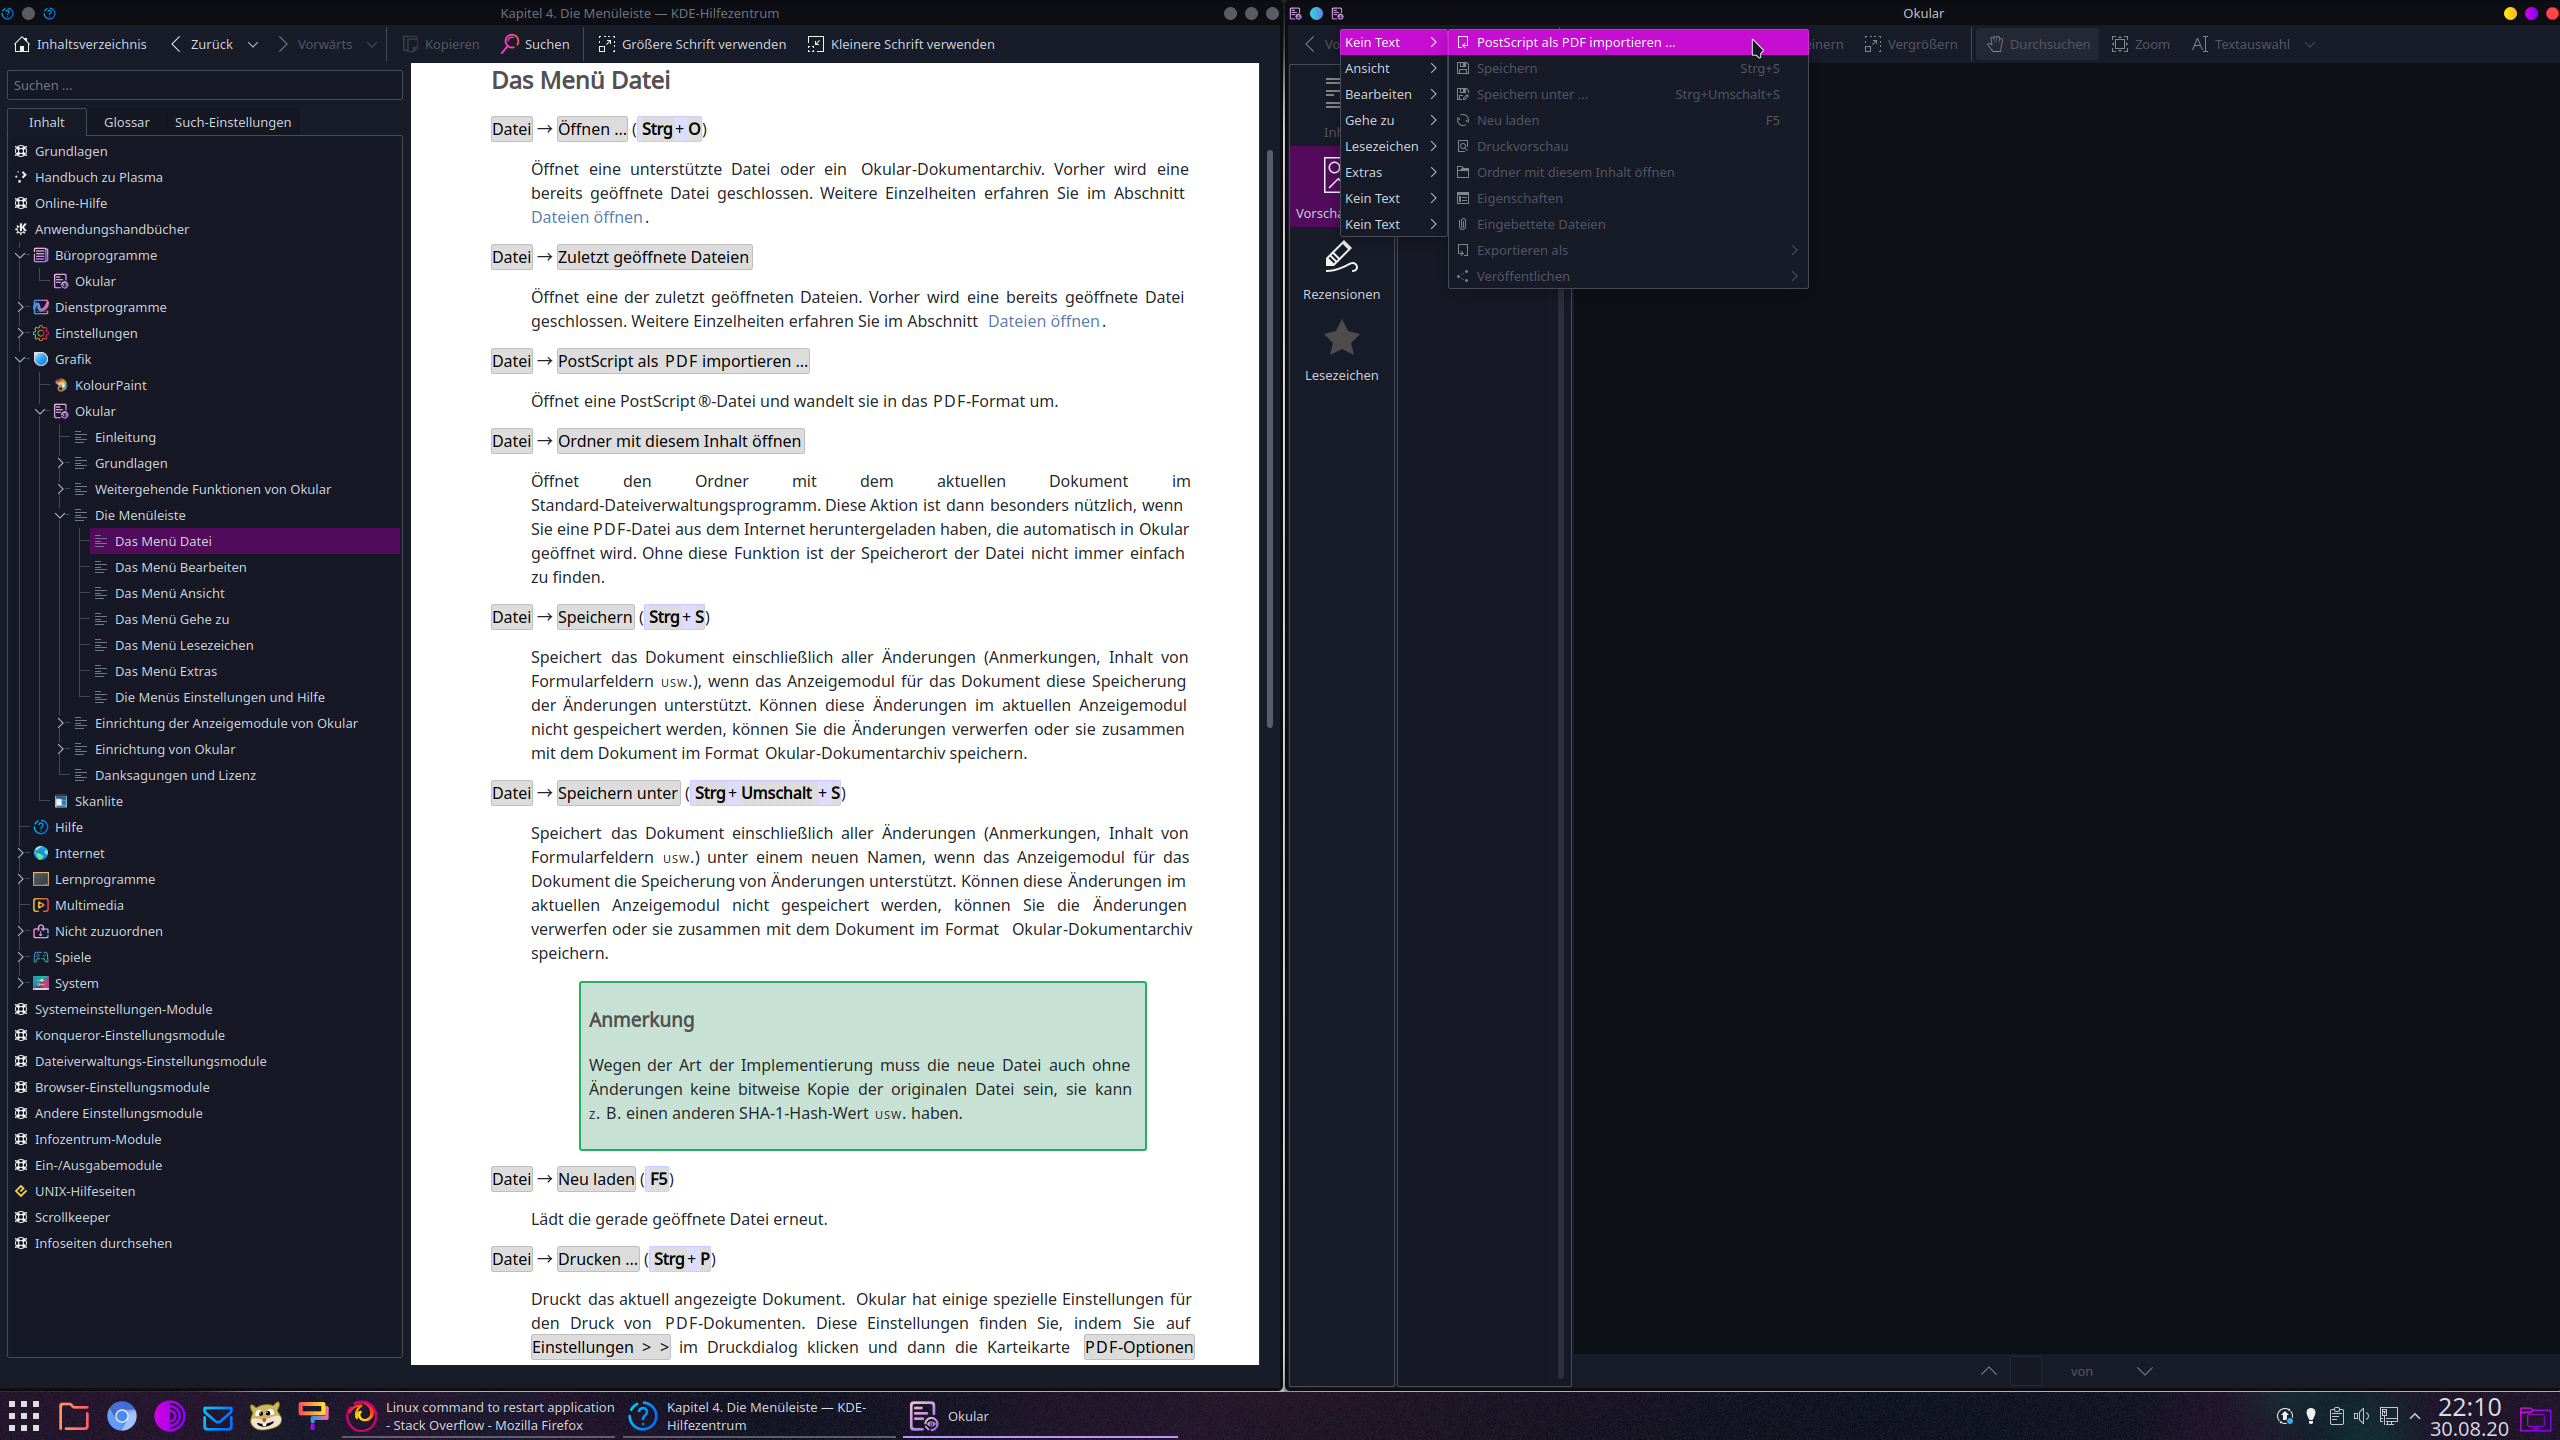Click Kleinere Schrift verwenden icon
Screen dimensions: 2560x1440
(816, 44)
